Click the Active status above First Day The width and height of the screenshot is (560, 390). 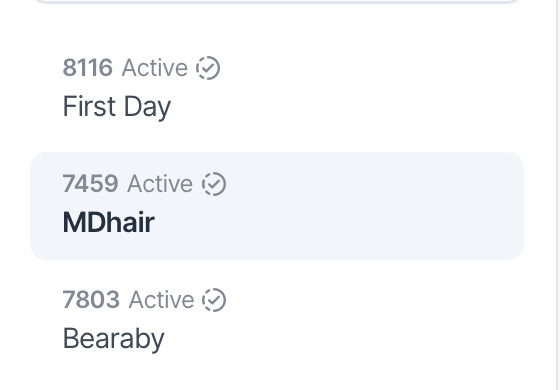pyautogui.click(x=155, y=68)
